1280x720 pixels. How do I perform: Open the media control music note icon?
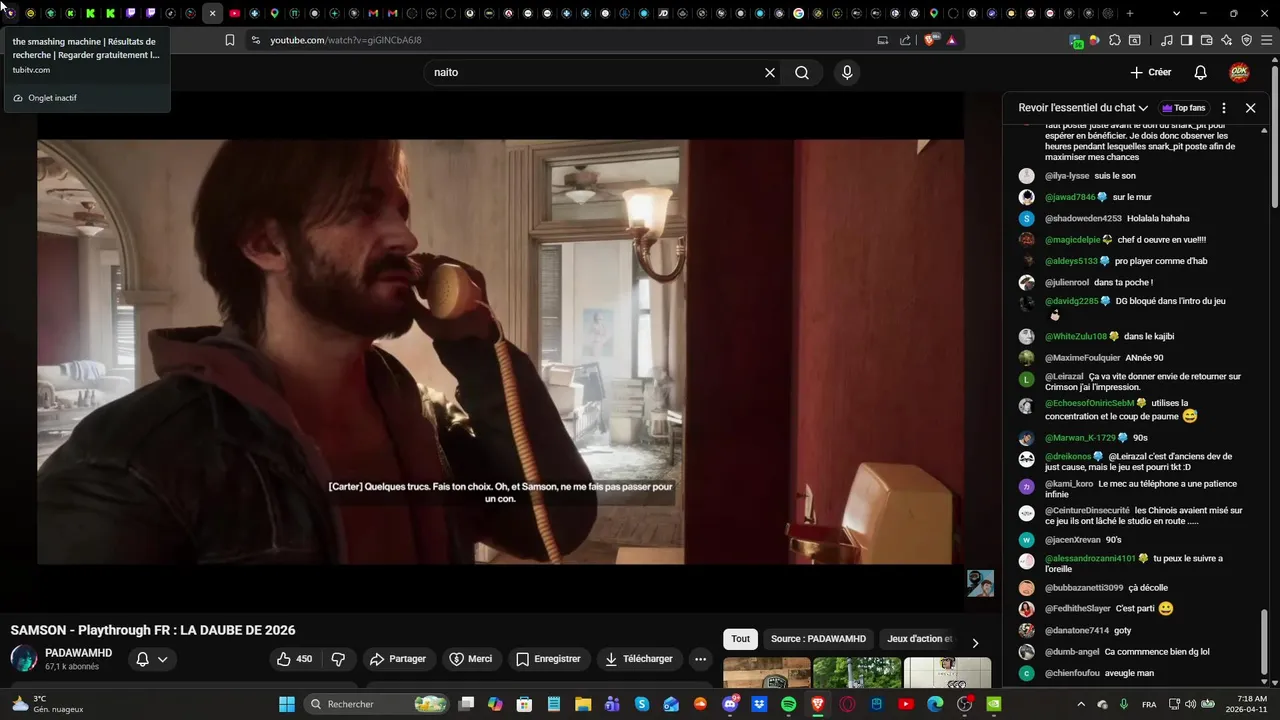tap(1167, 40)
